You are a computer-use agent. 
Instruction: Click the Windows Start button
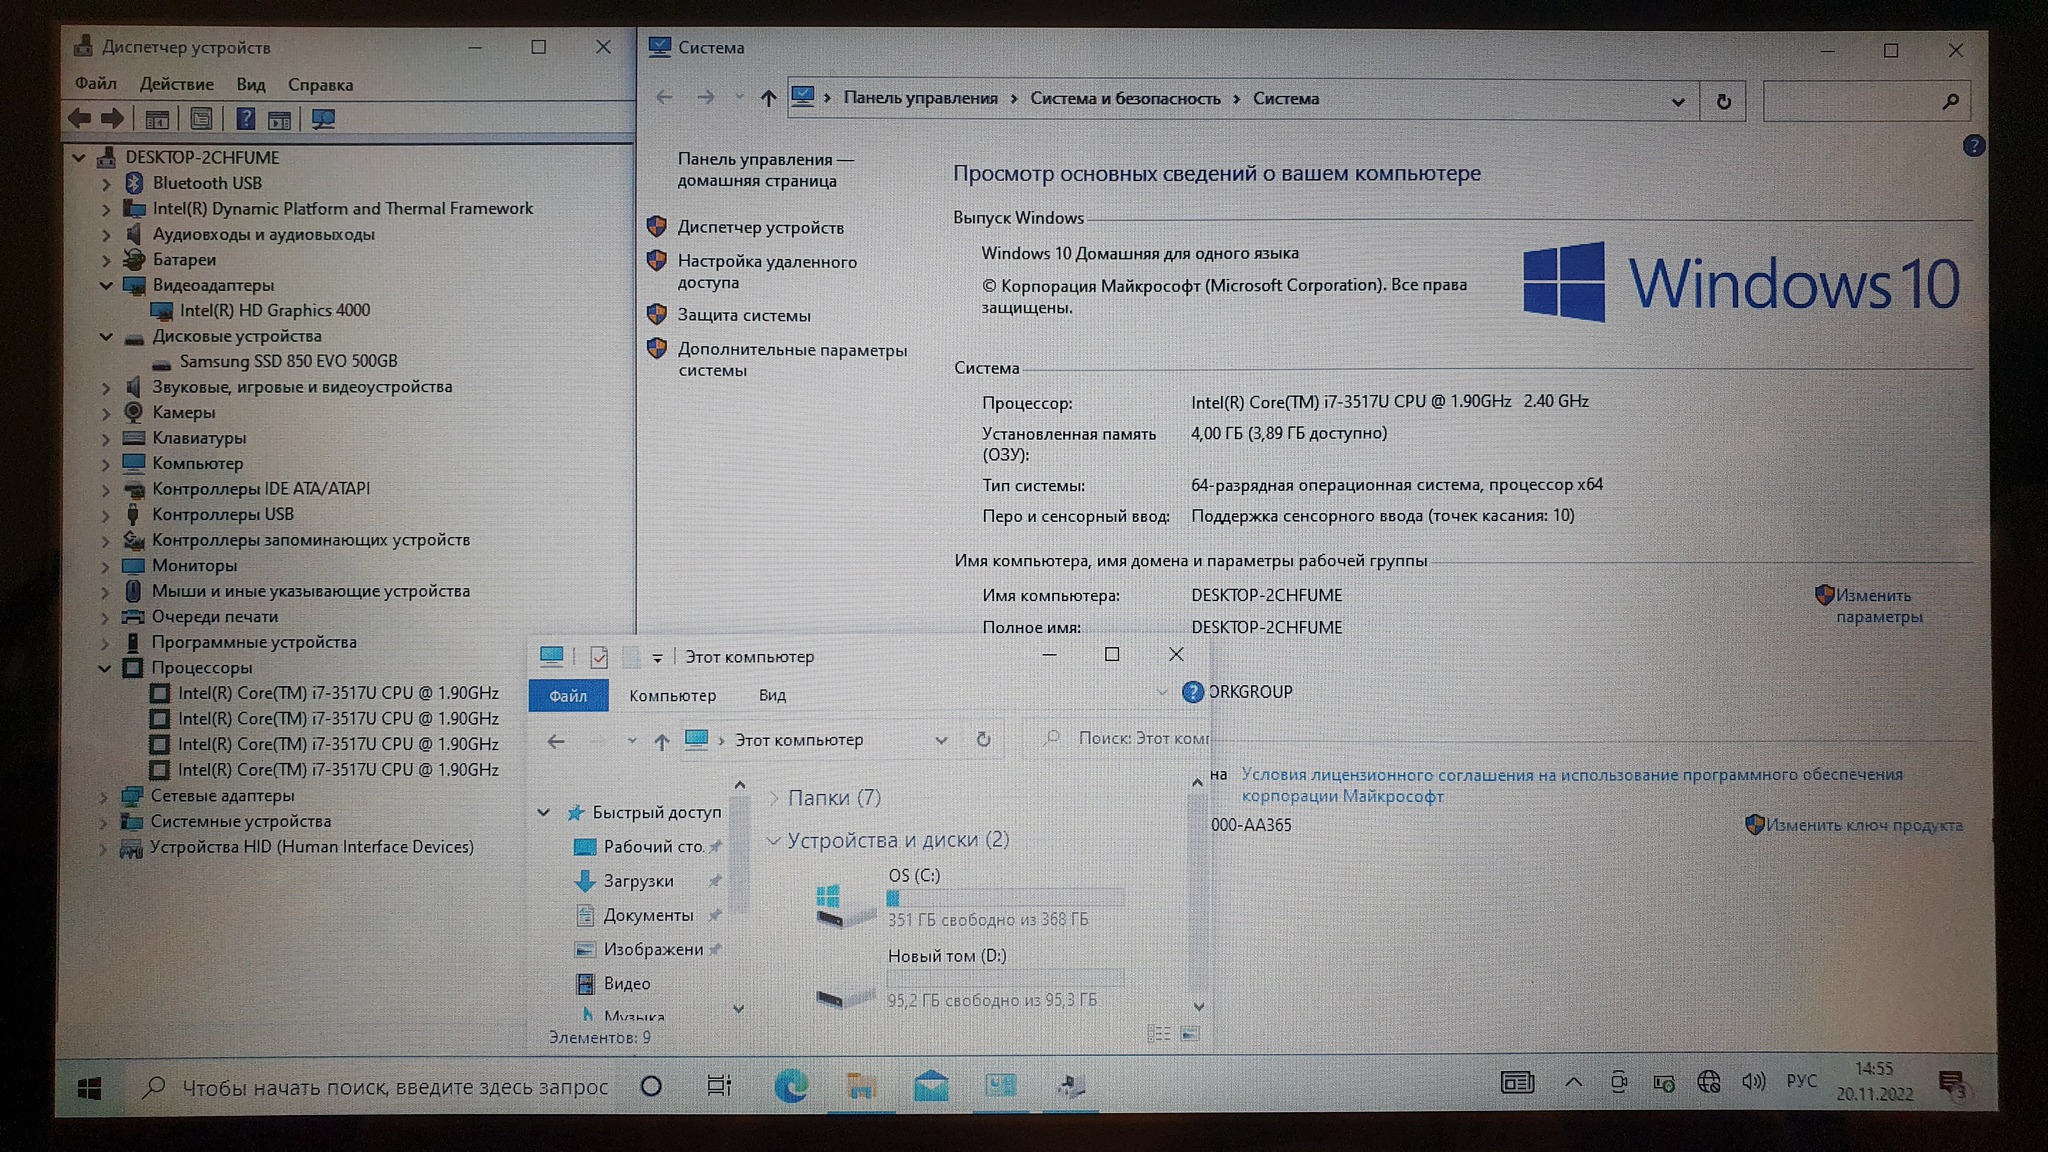[x=89, y=1088]
